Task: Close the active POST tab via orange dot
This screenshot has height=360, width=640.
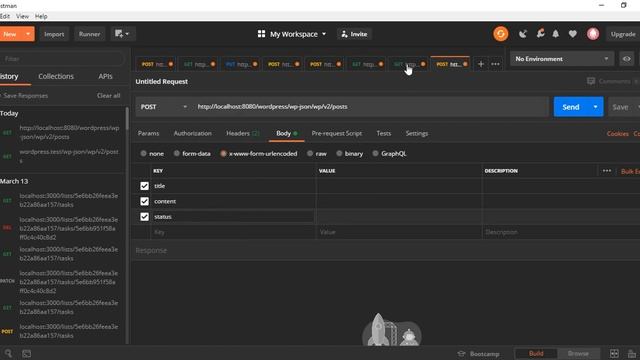Action: point(465,64)
